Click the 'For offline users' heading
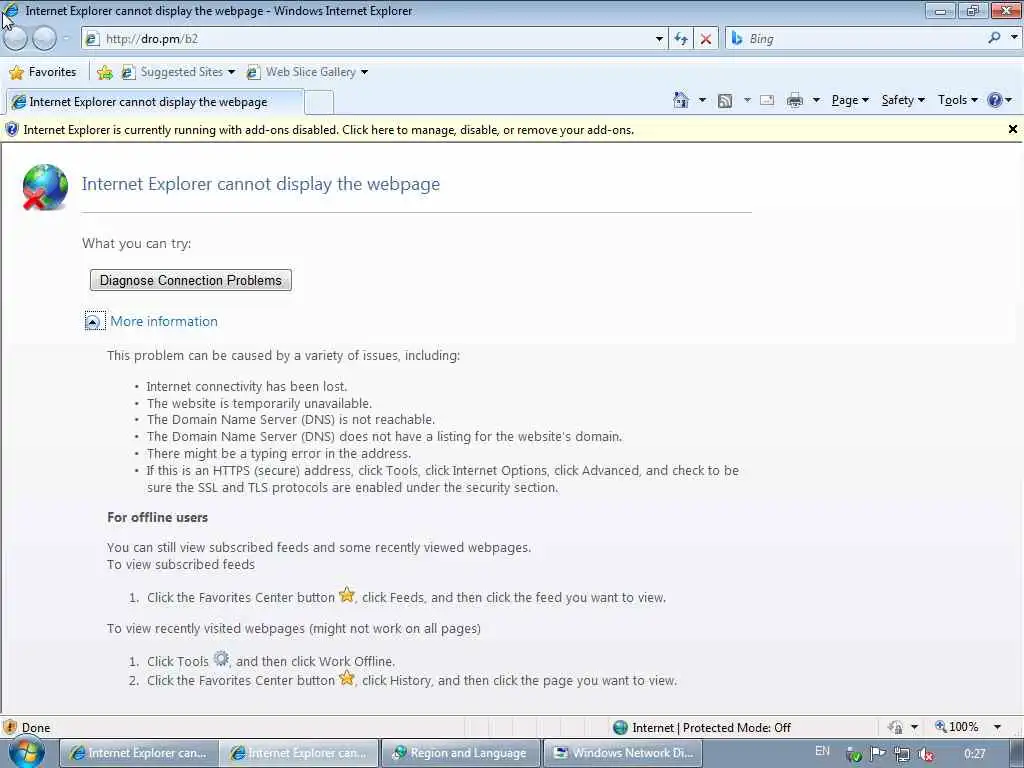The image size is (1024, 768). [157, 517]
